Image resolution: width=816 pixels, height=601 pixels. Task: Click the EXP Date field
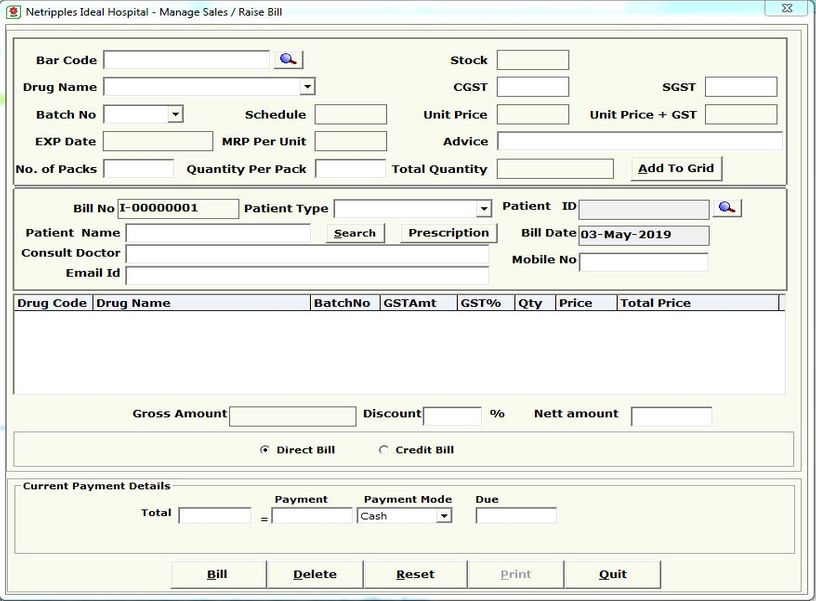(158, 141)
